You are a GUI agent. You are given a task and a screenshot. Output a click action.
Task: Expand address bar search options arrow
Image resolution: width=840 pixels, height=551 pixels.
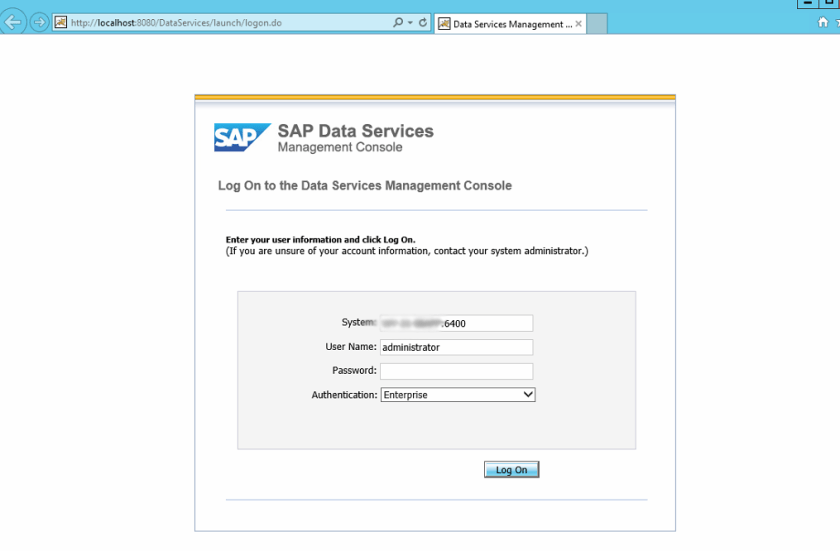[x=409, y=23]
